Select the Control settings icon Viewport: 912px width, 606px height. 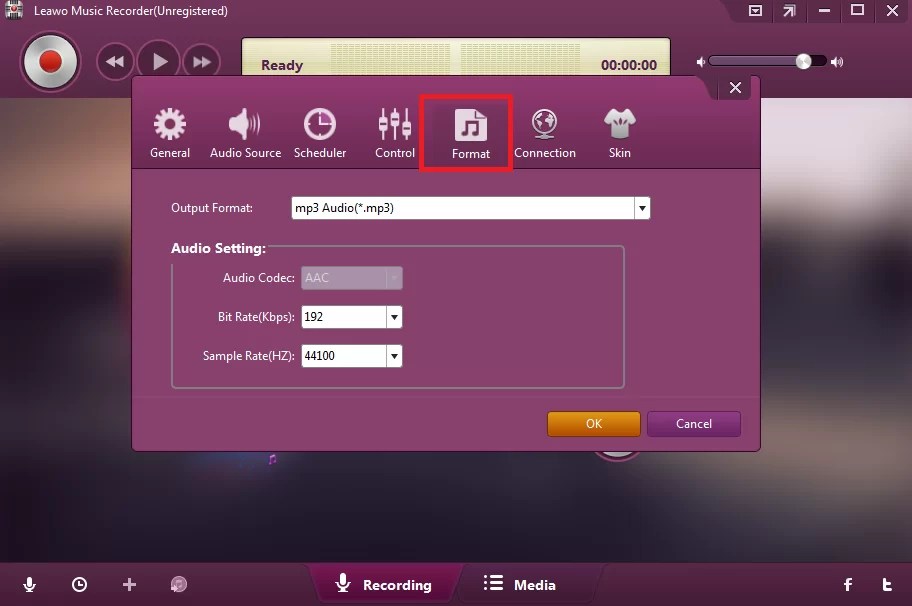[394, 130]
